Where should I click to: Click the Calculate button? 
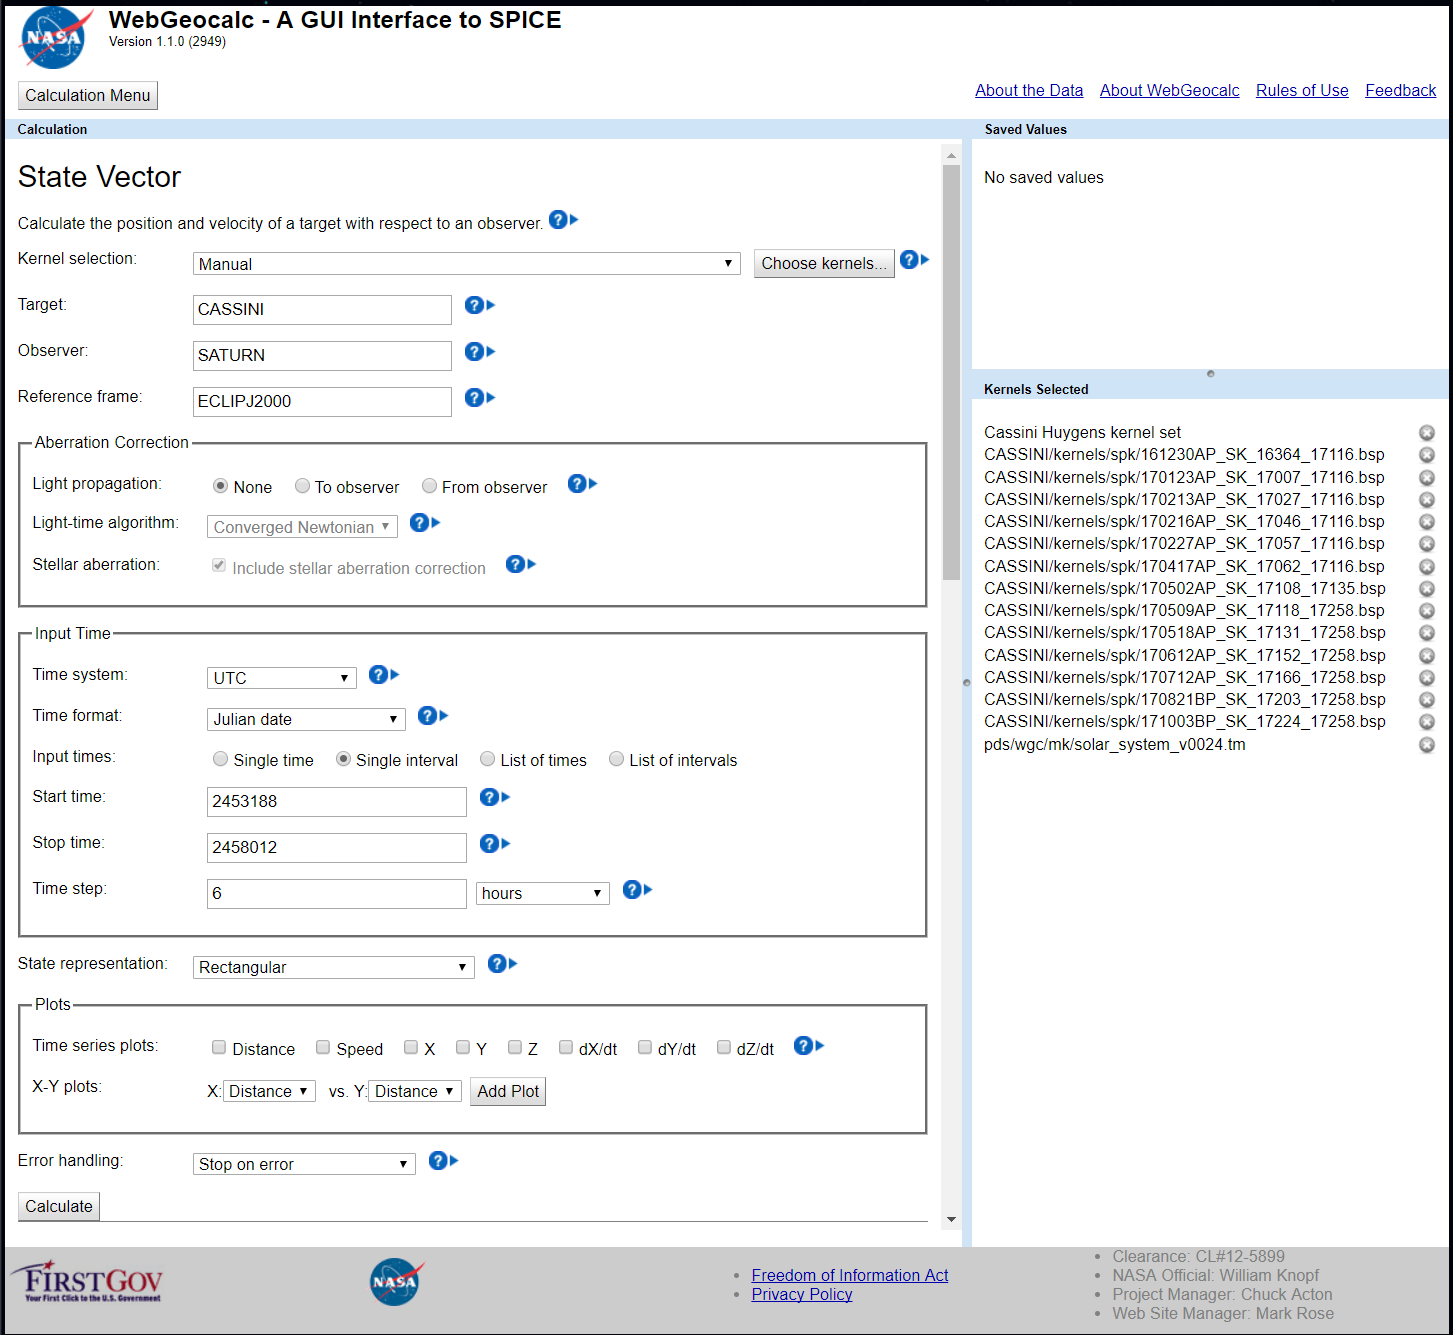point(59,1206)
